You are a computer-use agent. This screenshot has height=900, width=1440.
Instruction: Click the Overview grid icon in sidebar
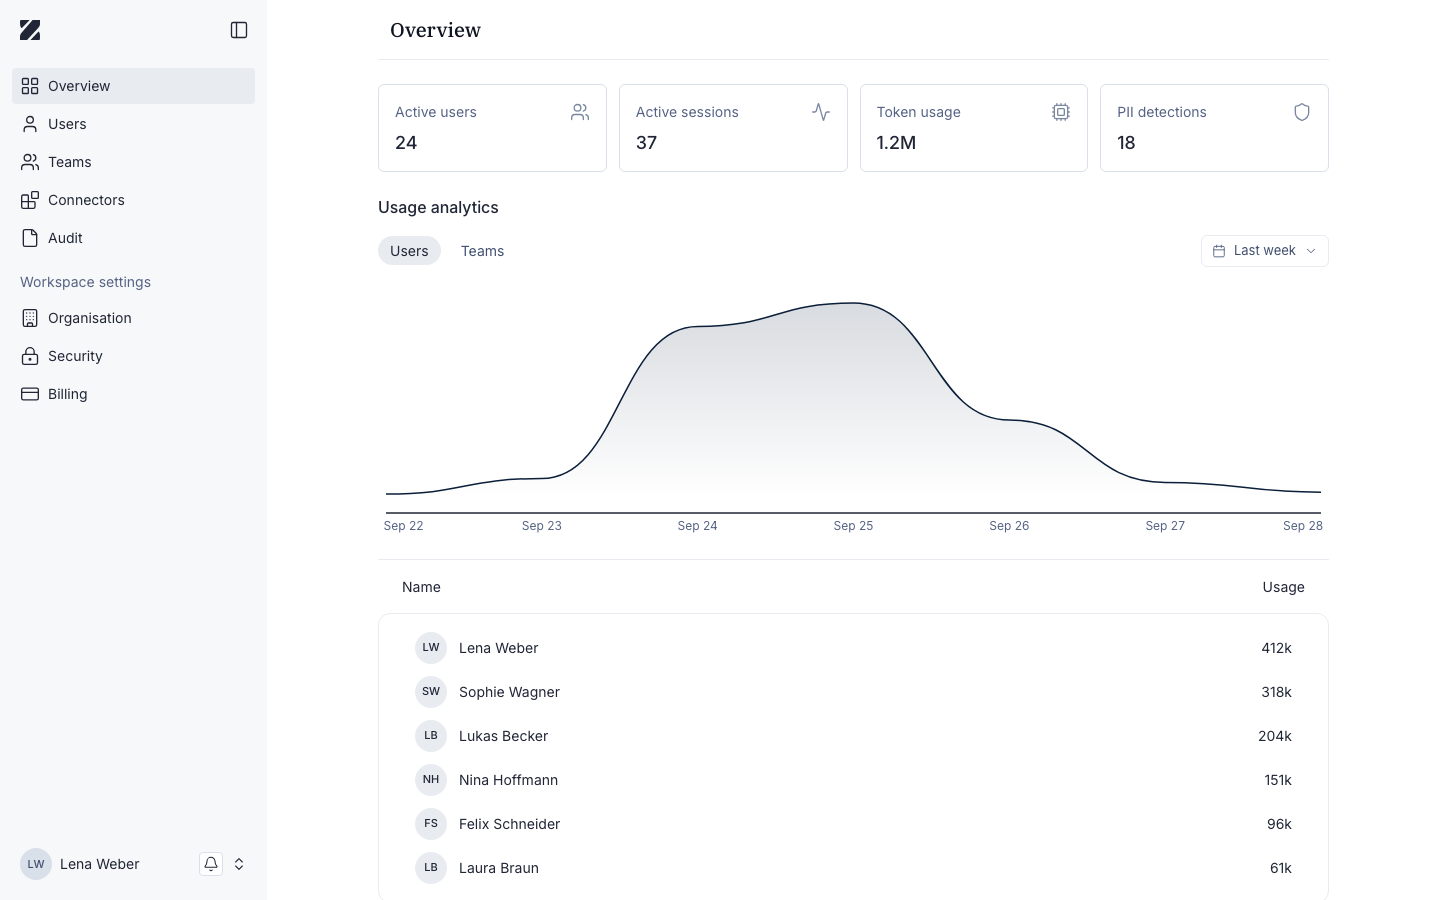pos(30,86)
